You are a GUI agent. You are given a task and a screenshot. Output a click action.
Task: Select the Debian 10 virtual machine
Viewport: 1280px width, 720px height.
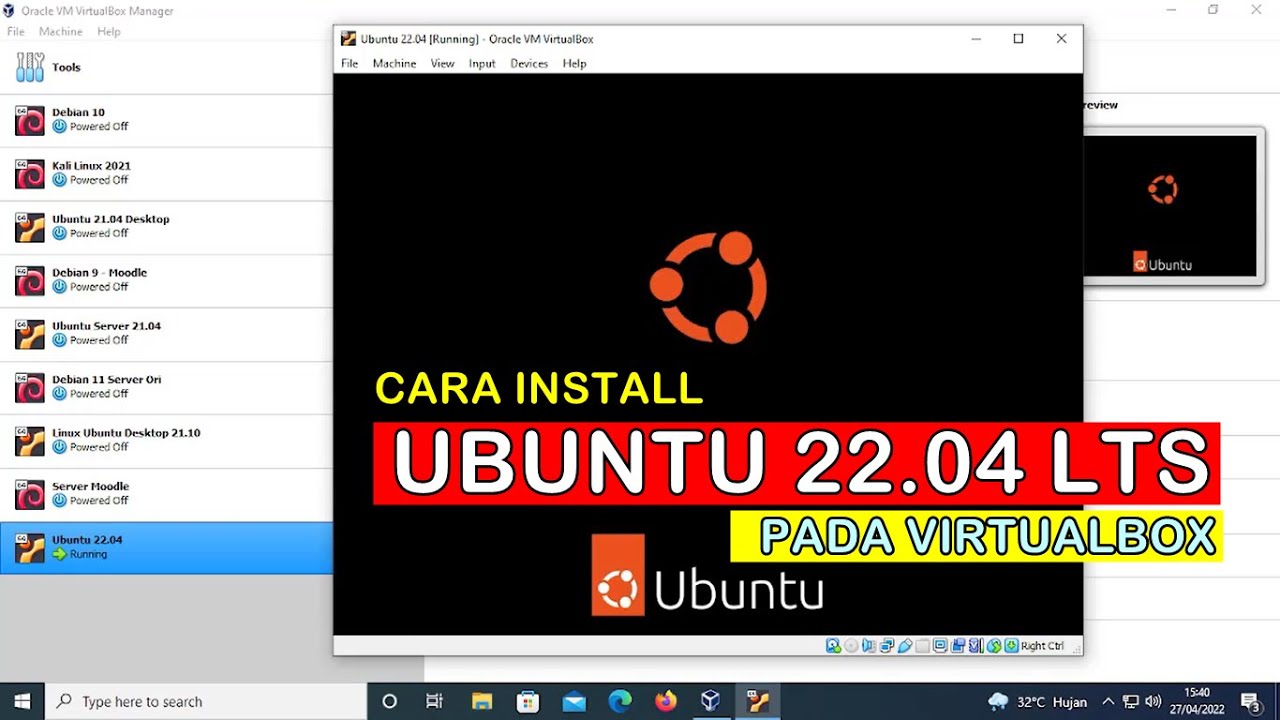coord(166,120)
